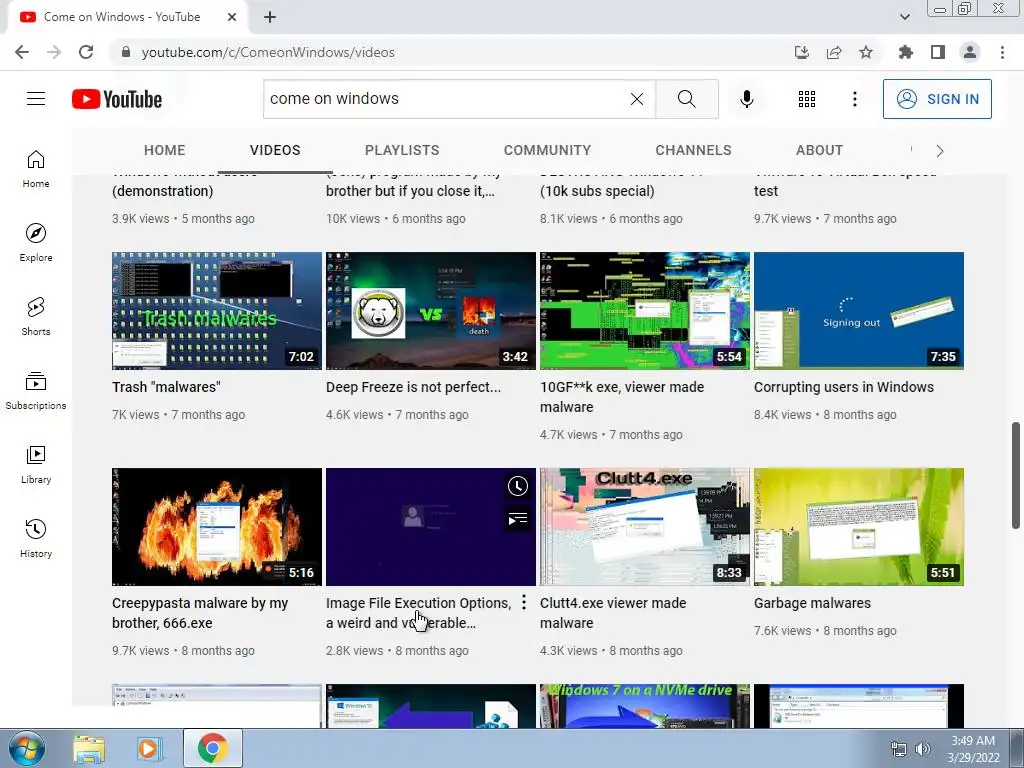Toggle Chrome side panel
Screen dimensions: 1024x768
tap(938, 52)
